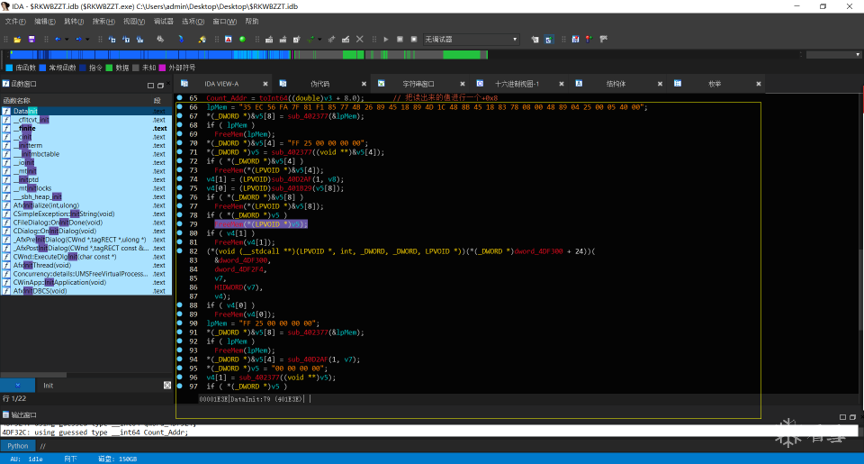
Task: Select the DataInit function entry
Action: click(x=26, y=111)
